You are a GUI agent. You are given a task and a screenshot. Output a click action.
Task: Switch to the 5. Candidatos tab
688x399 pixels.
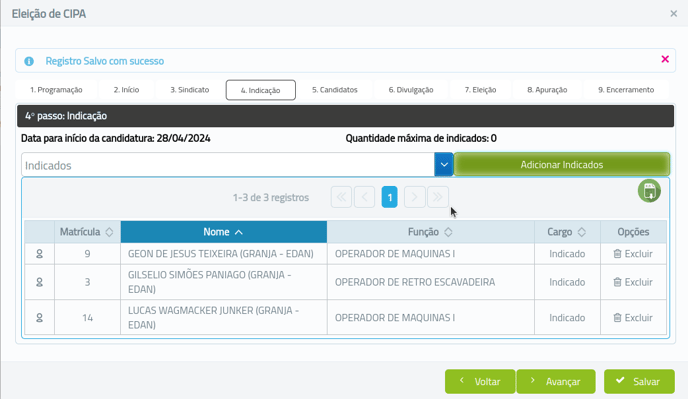(335, 90)
